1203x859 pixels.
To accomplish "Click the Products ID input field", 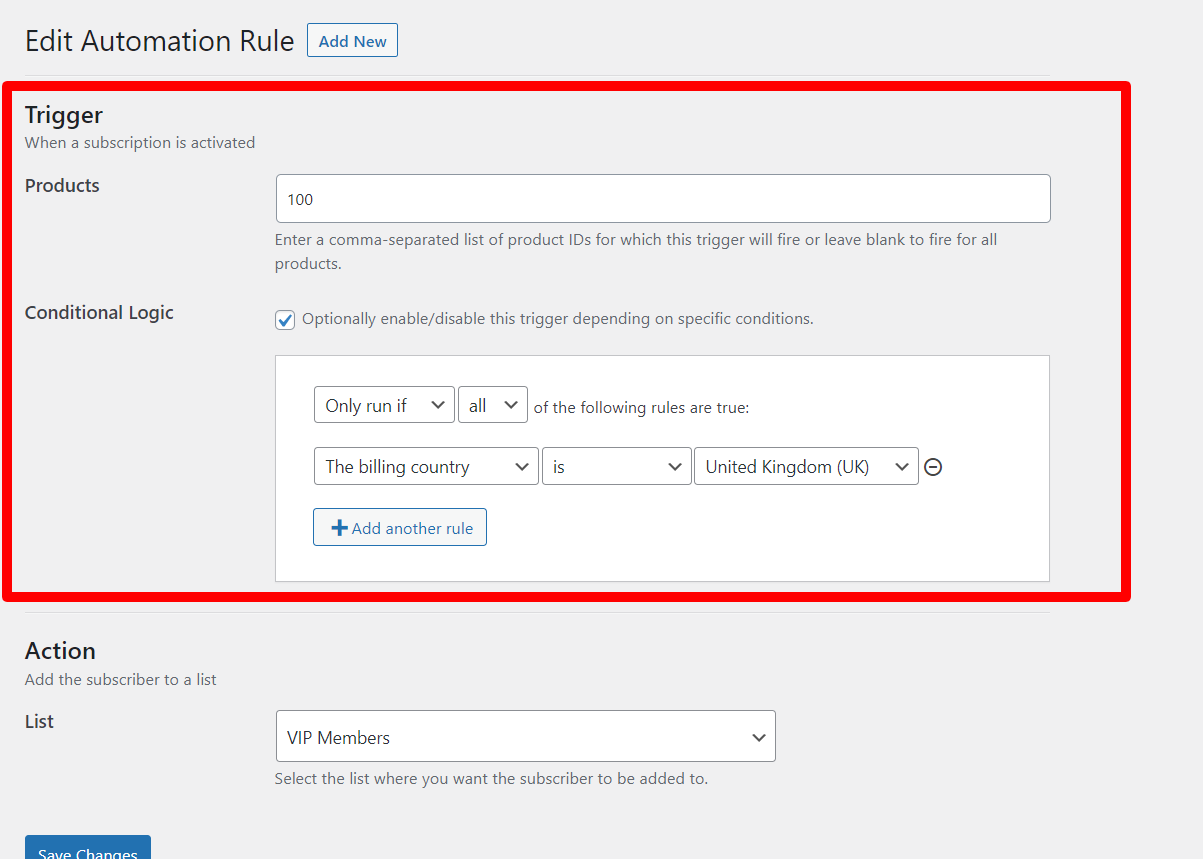I will pyautogui.click(x=663, y=198).
